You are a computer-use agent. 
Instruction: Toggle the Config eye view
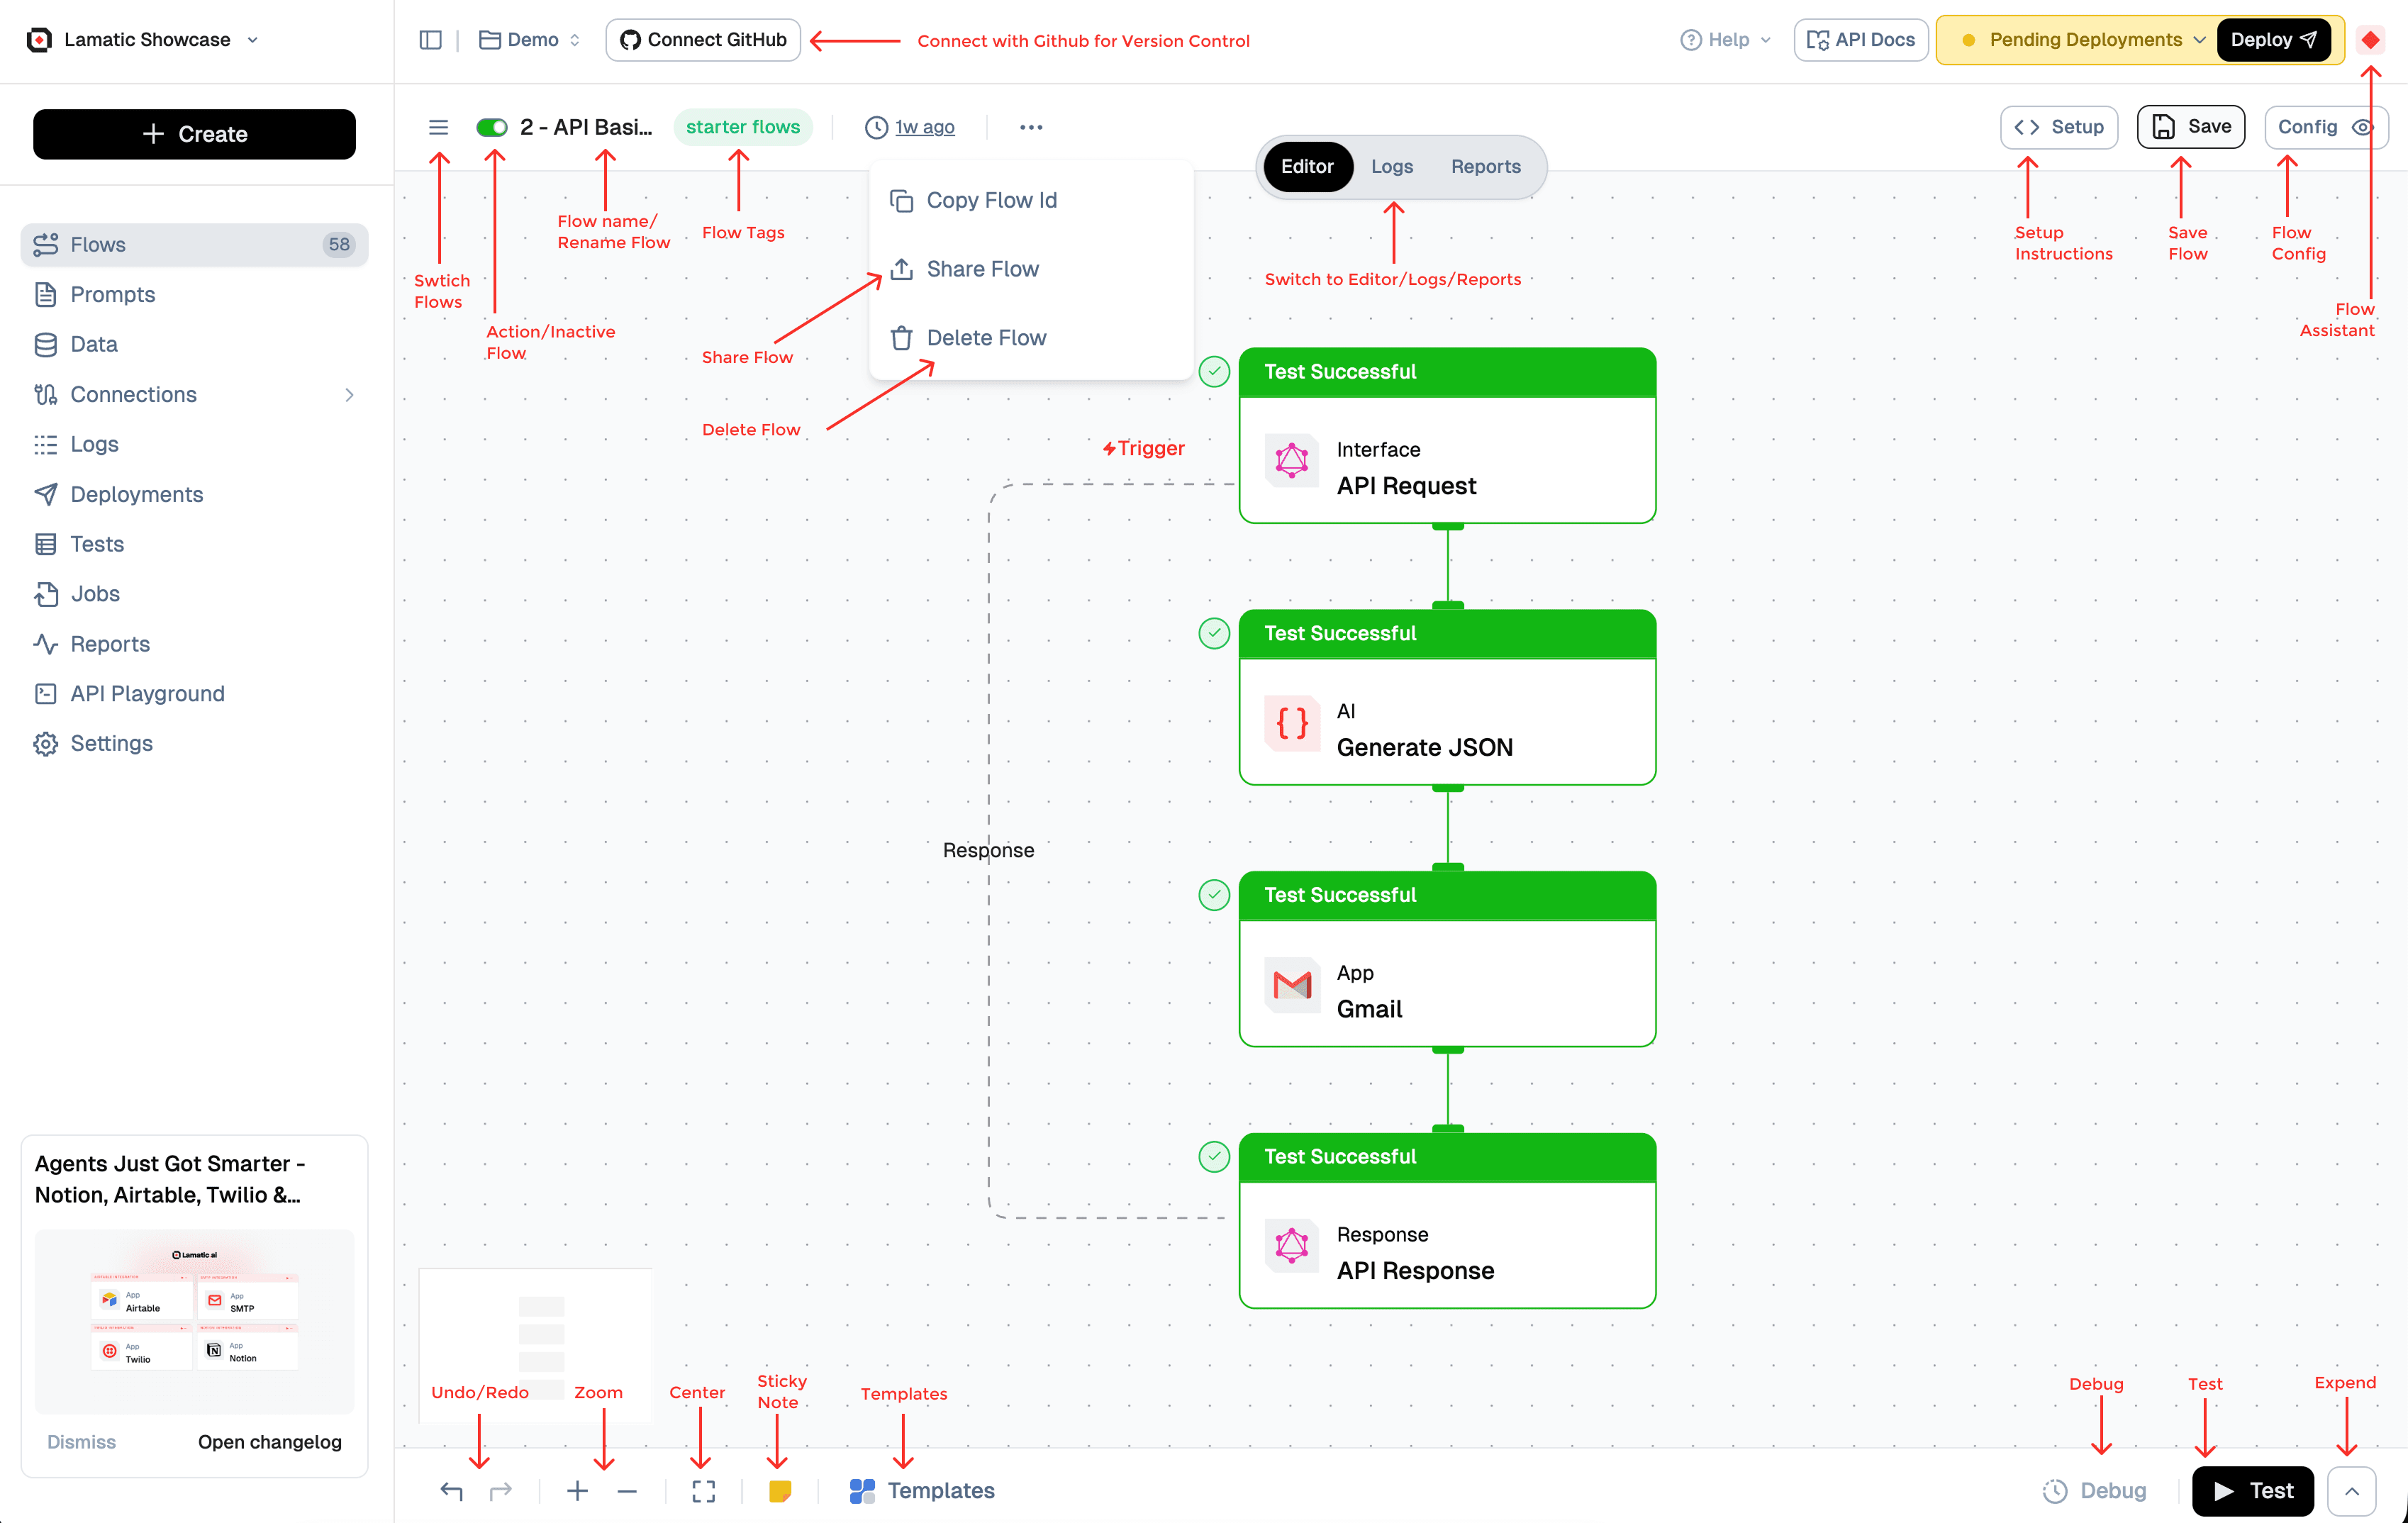[x=2362, y=127]
